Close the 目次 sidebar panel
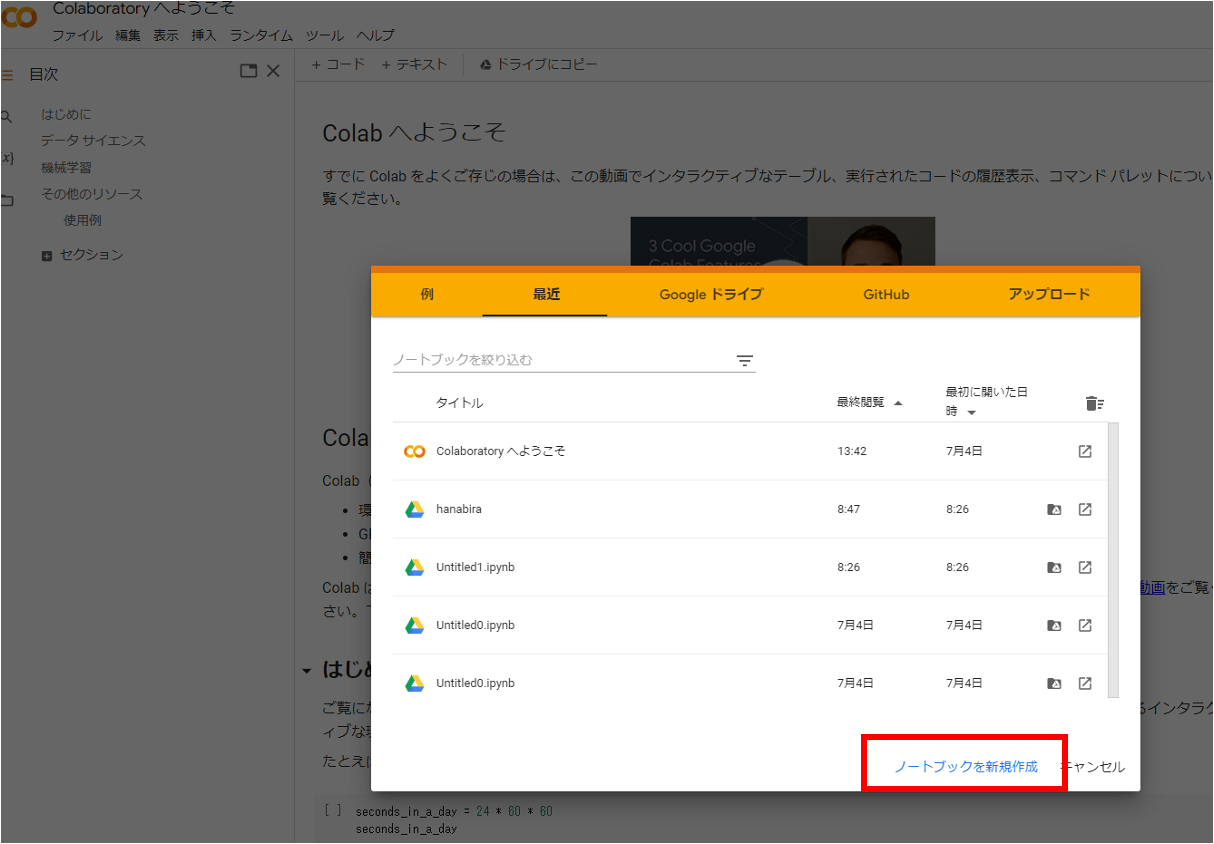Image resolution: width=1214 pixels, height=844 pixels. pos(273,71)
